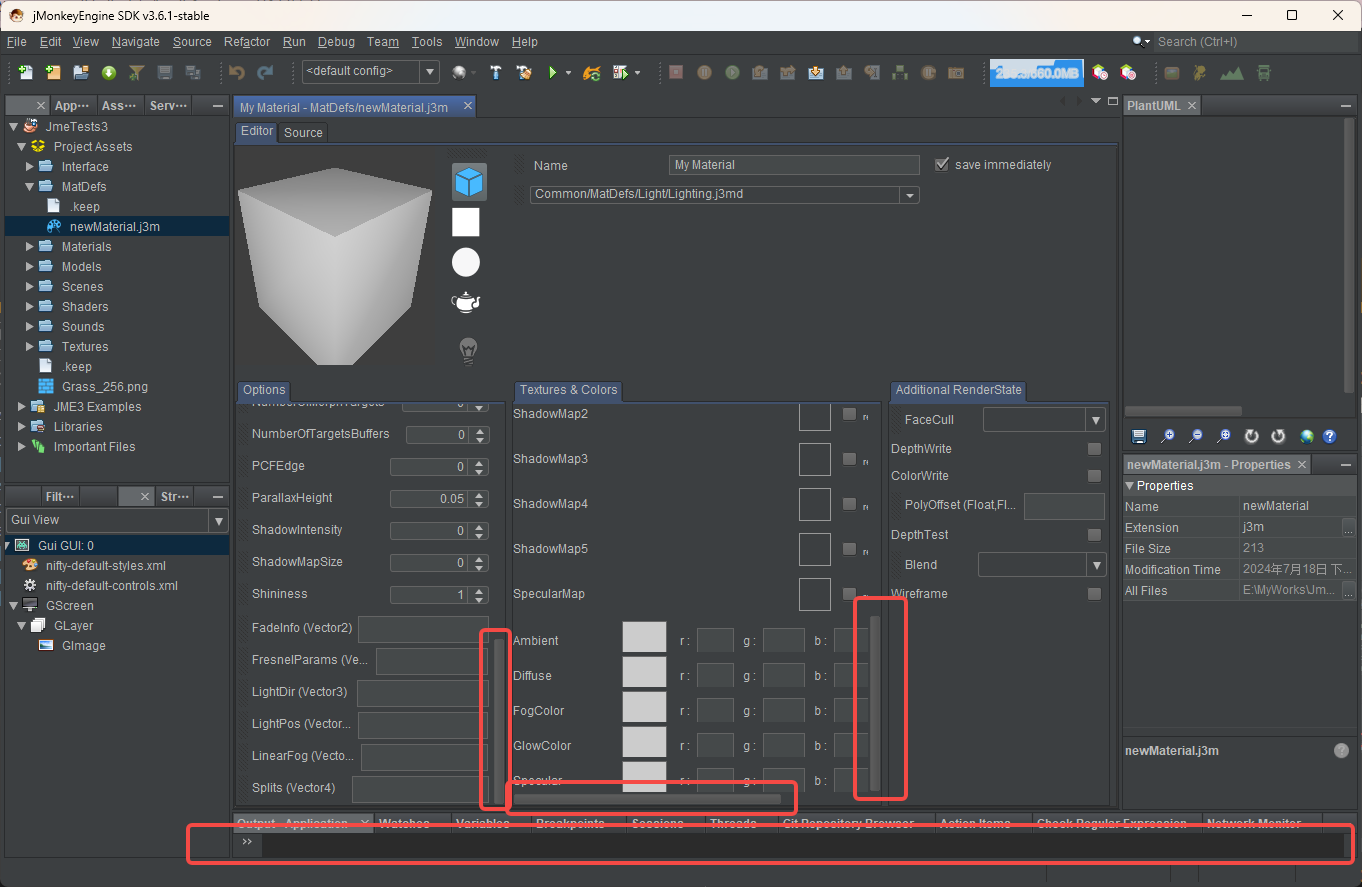Click the New File toolbar icon
Image resolution: width=1362 pixels, height=887 pixels.
[25, 72]
